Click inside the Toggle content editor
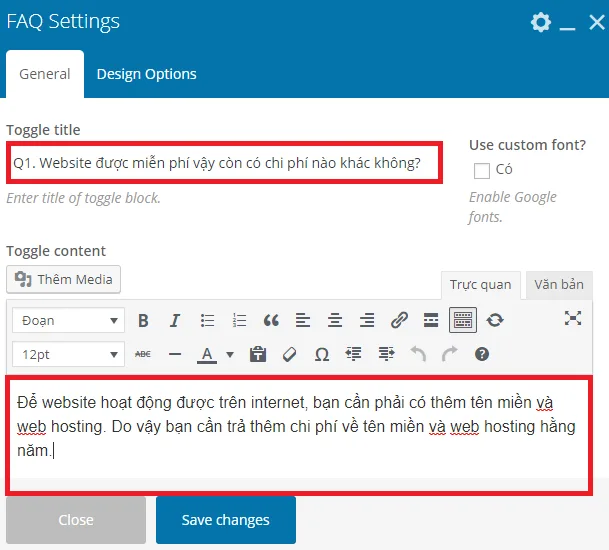Viewport: 609px width, 550px height. pos(299,435)
